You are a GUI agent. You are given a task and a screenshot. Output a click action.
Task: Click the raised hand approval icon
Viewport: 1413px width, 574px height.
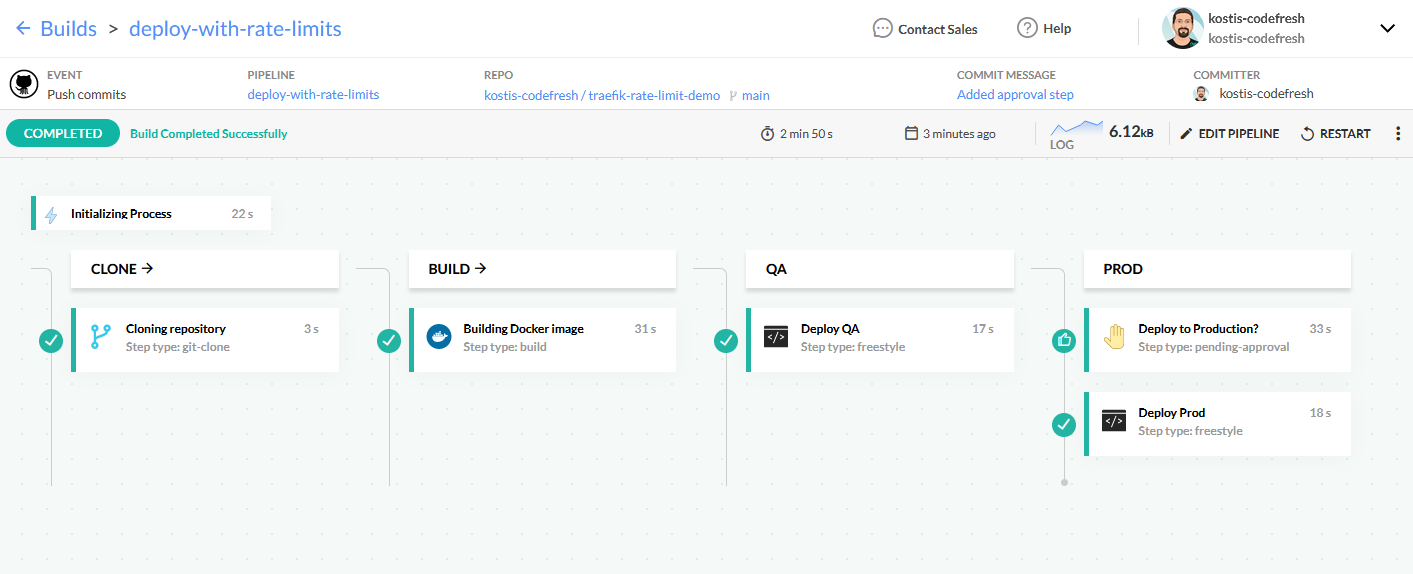1114,337
